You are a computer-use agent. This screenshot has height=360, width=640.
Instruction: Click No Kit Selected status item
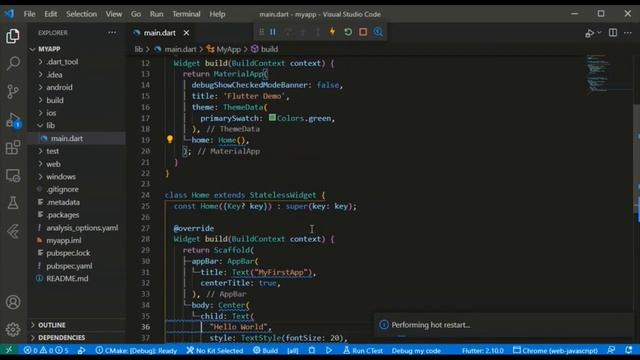215,350
